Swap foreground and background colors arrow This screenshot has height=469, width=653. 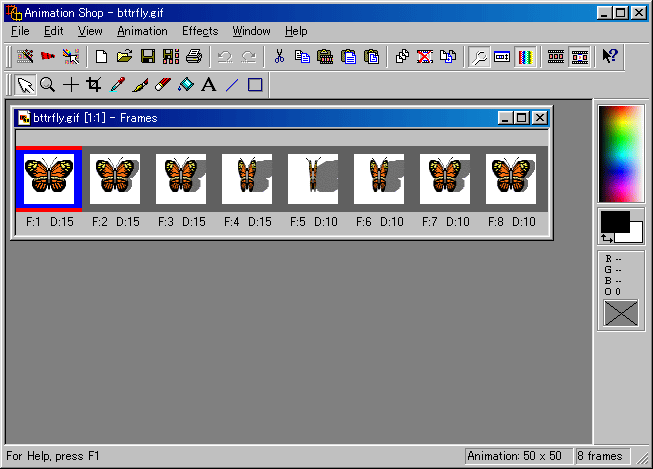(x=607, y=238)
